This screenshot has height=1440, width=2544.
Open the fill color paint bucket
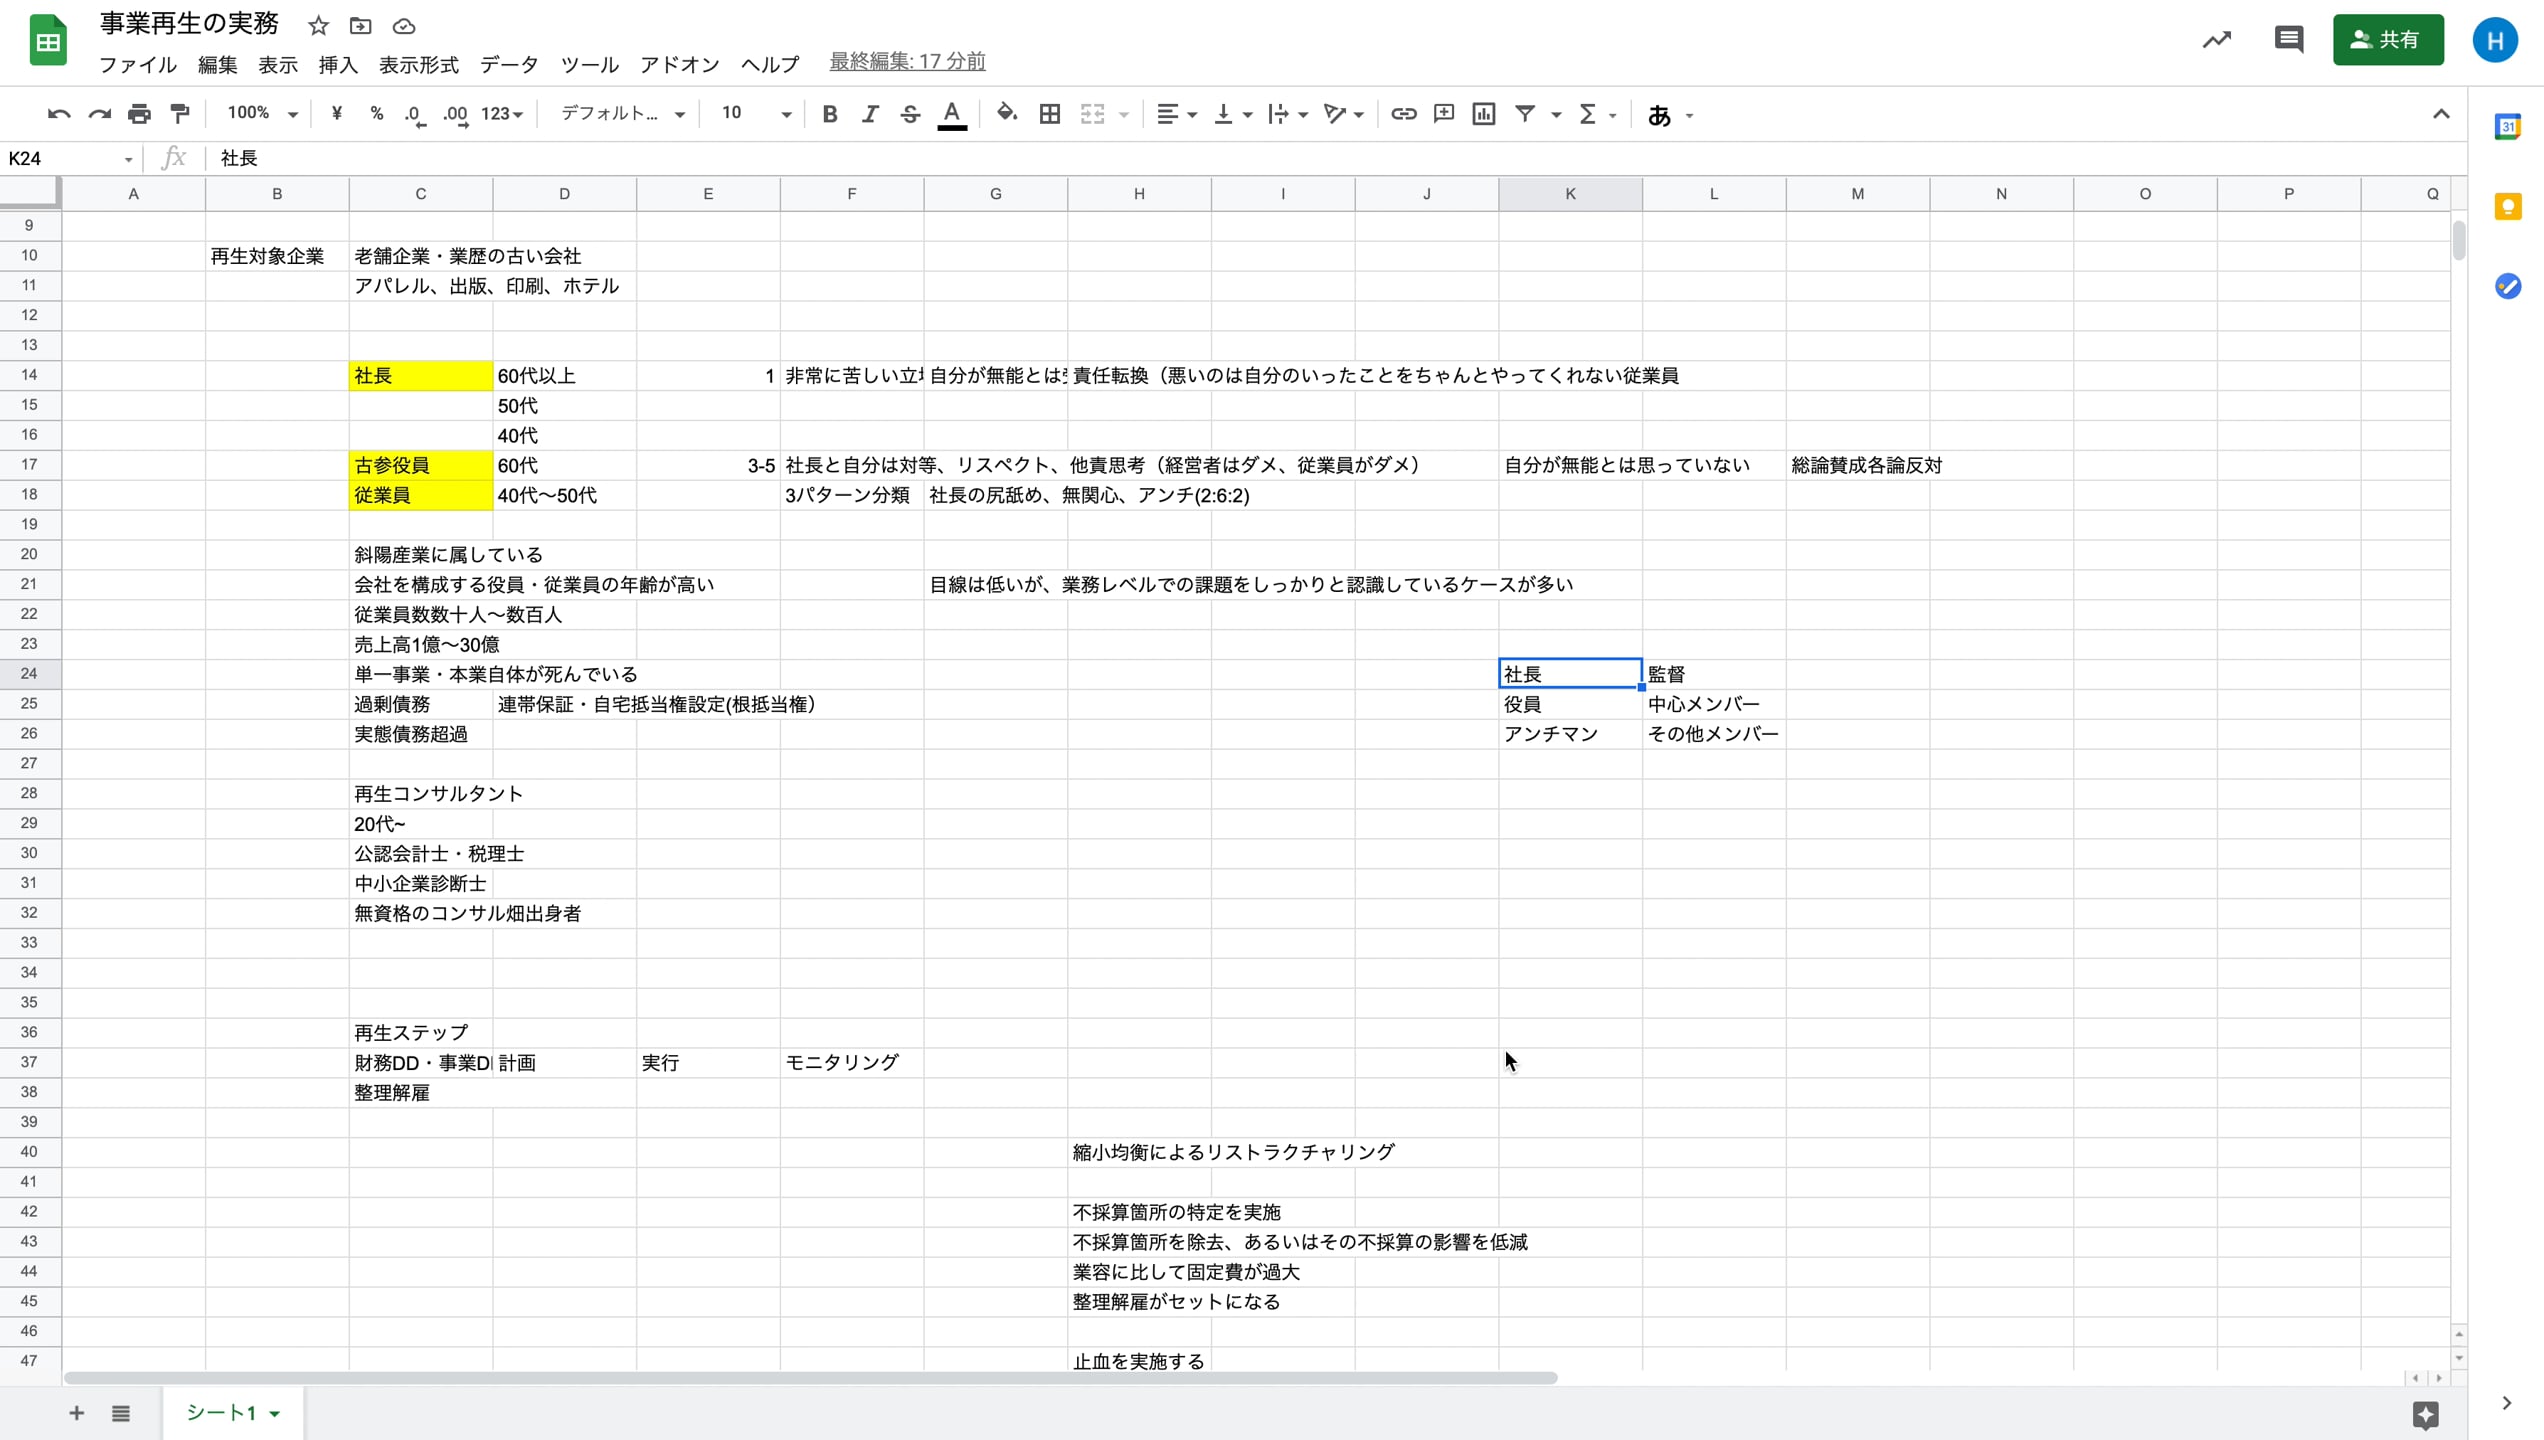click(x=1007, y=114)
